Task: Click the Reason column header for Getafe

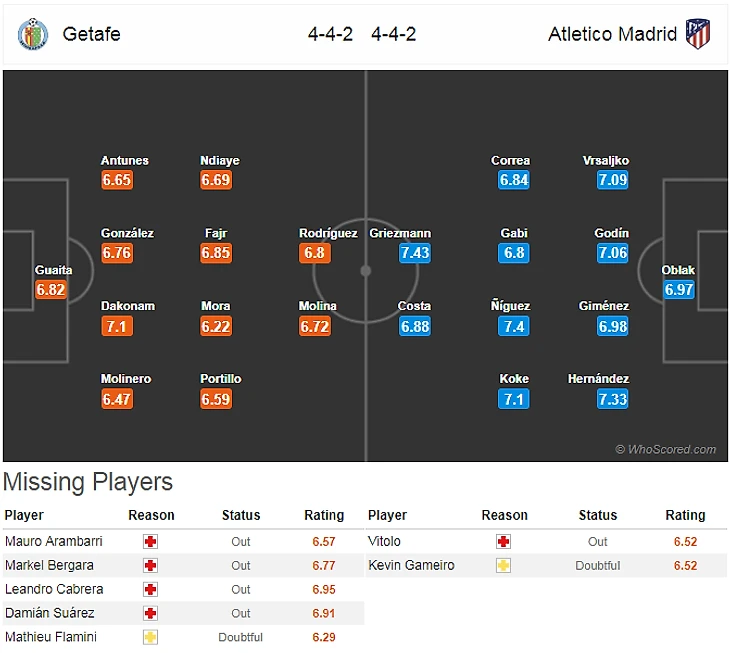Action: coord(151,515)
